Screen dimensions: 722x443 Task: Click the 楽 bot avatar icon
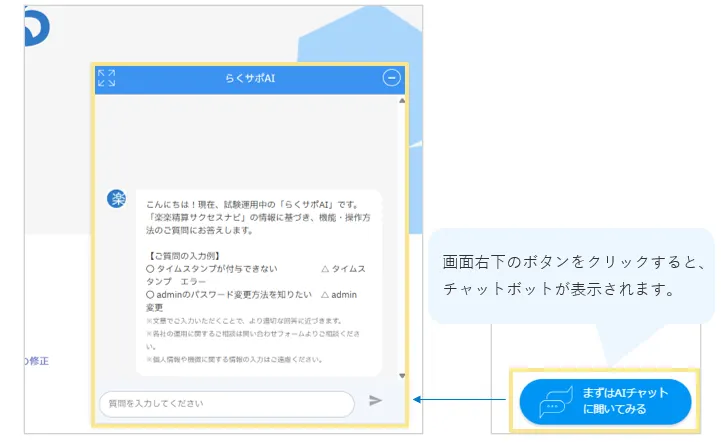tap(117, 199)
